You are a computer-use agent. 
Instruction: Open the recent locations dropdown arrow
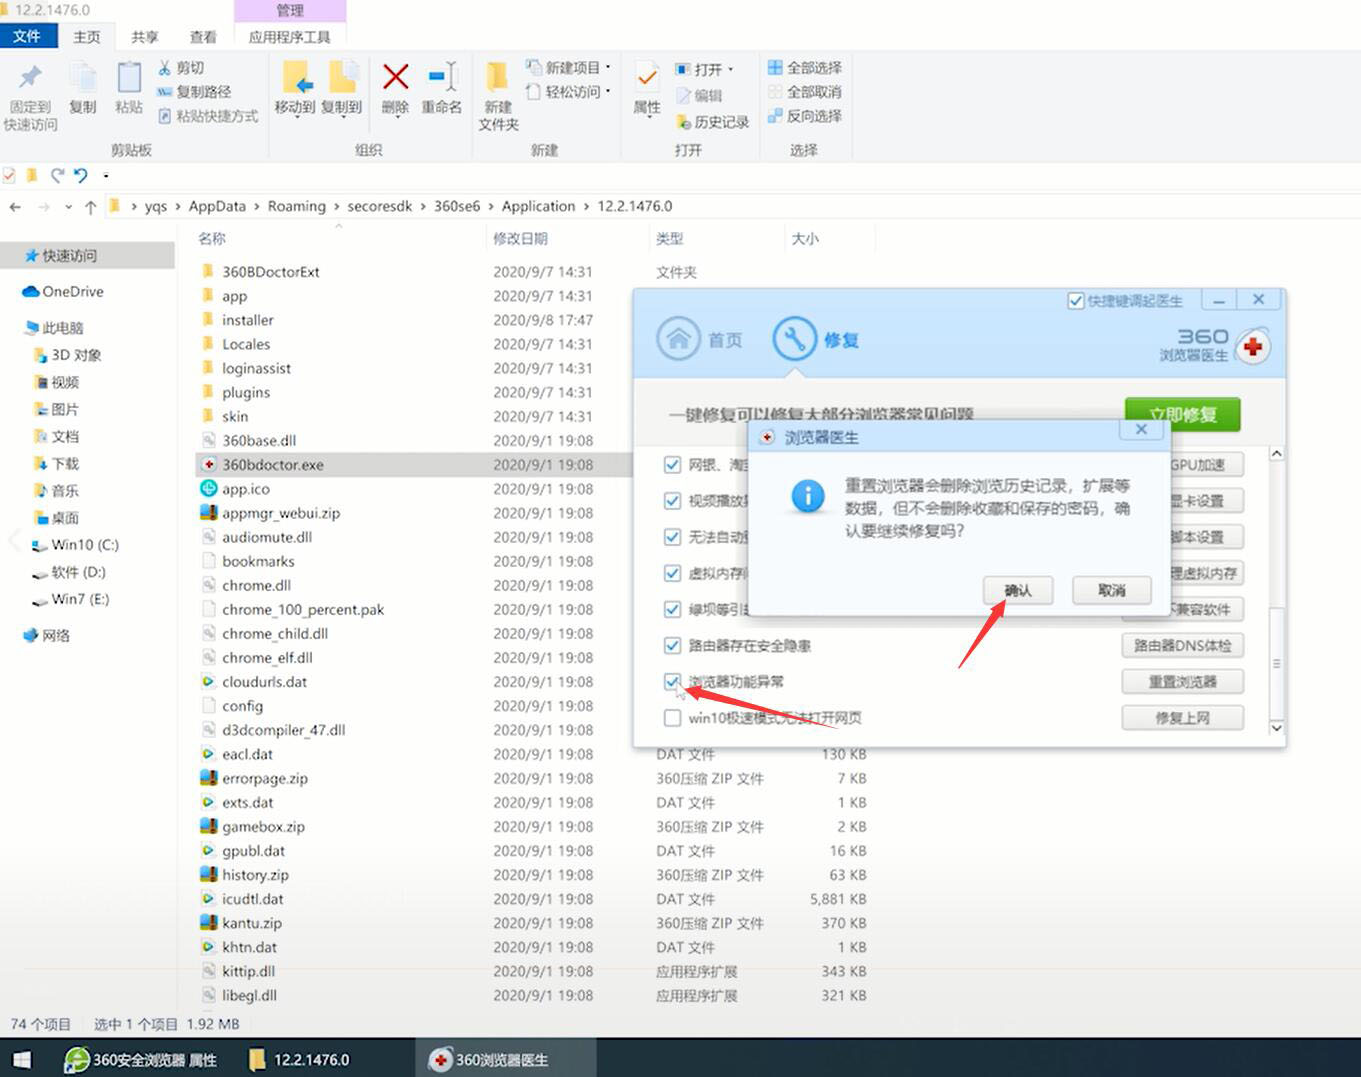[68, 207]
